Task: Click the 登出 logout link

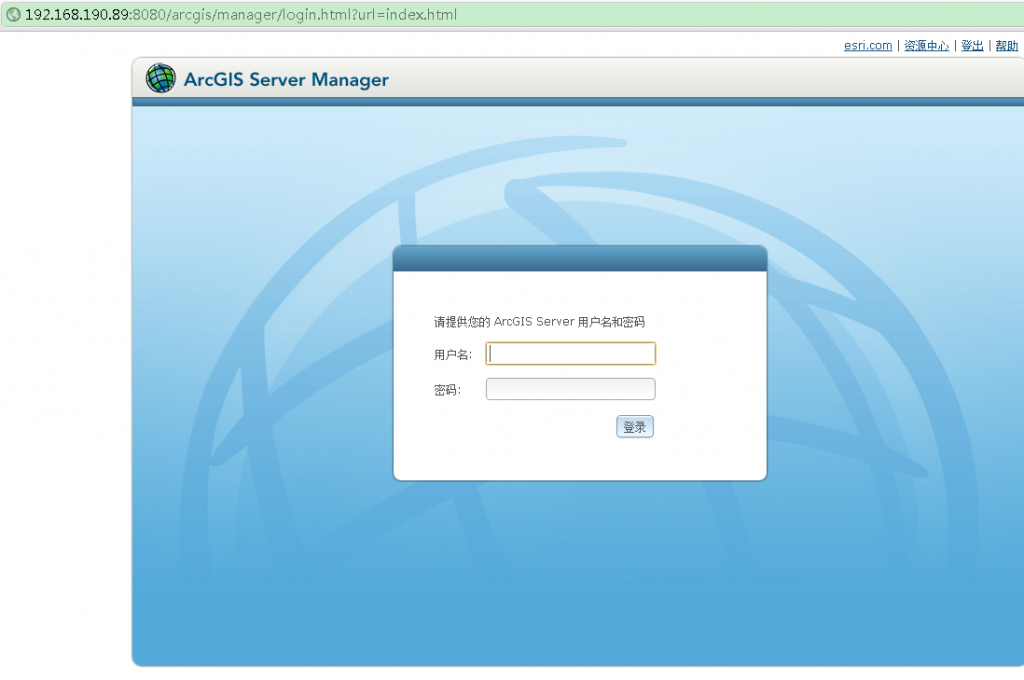Action: click(971, 45)
